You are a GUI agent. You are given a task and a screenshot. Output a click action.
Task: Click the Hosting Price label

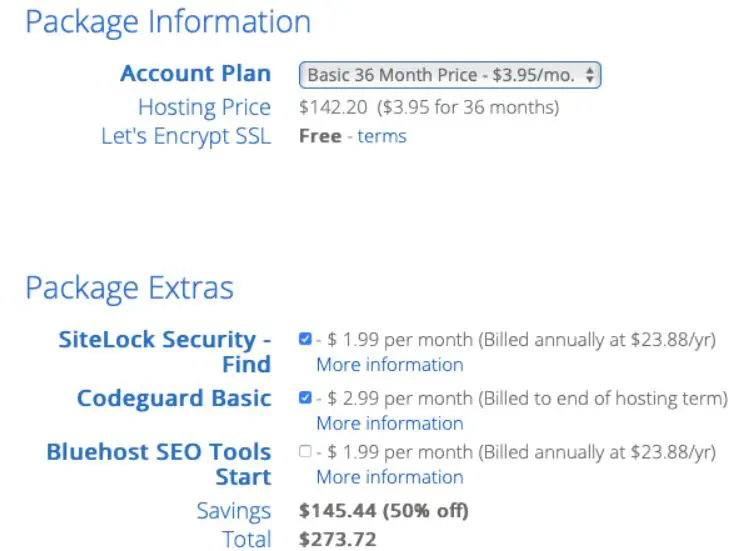coord(204,107)
